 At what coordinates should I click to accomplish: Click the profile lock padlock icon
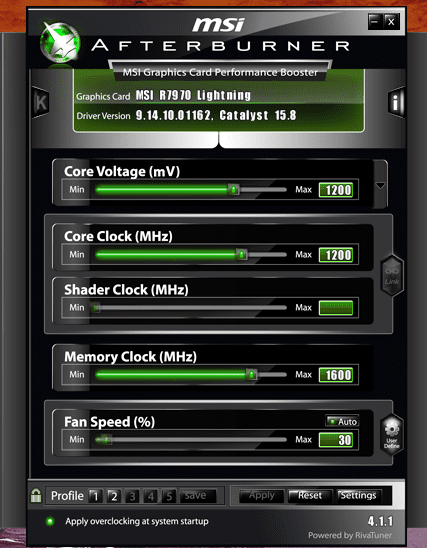point(36,496)
